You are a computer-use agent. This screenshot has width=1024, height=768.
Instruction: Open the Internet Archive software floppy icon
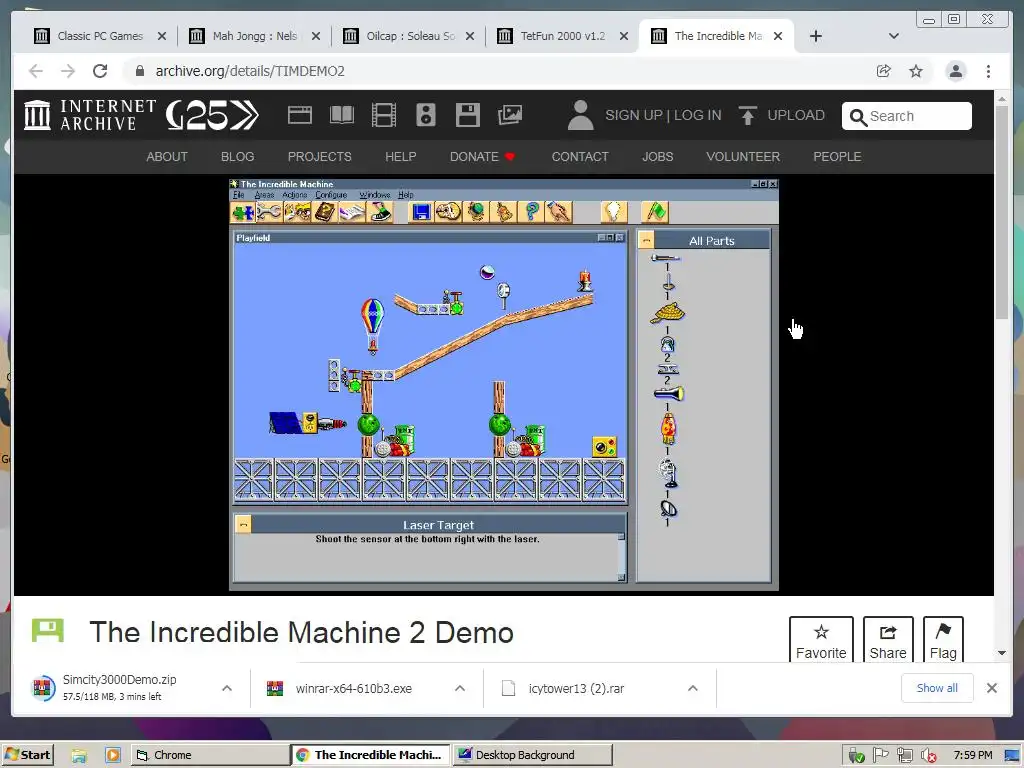tap(468, 115)
